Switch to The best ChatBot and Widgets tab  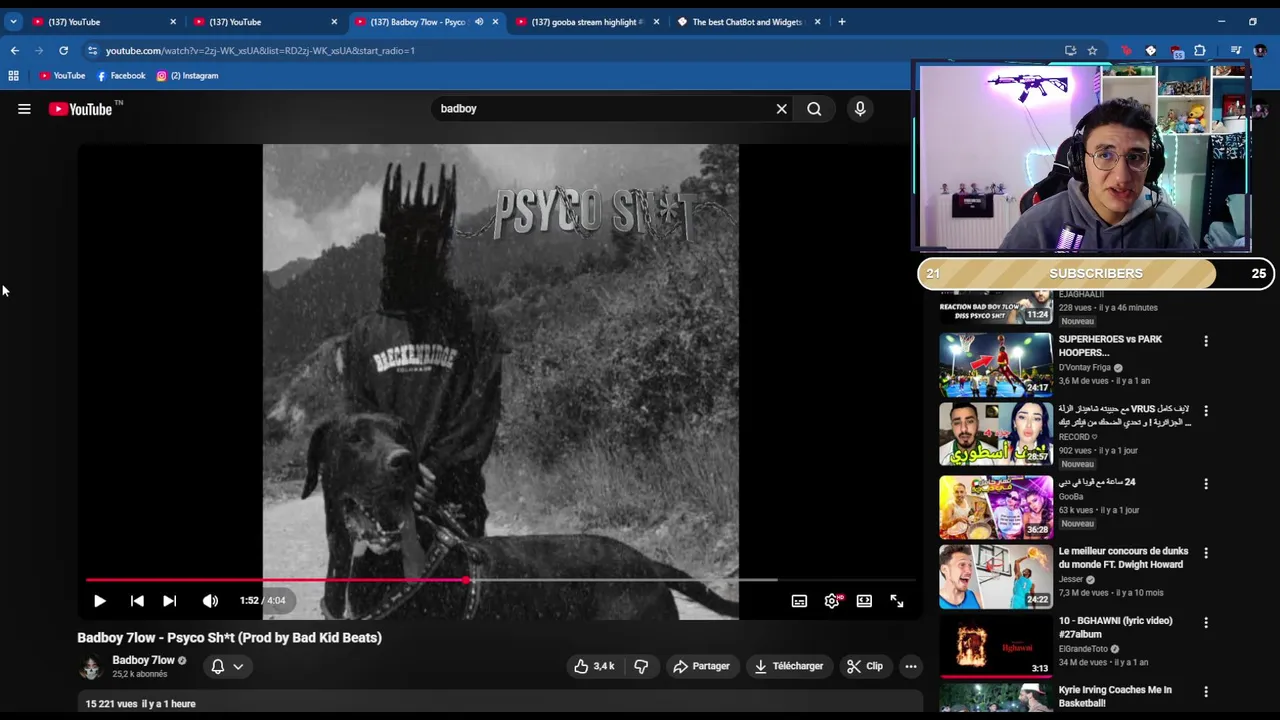748,22
